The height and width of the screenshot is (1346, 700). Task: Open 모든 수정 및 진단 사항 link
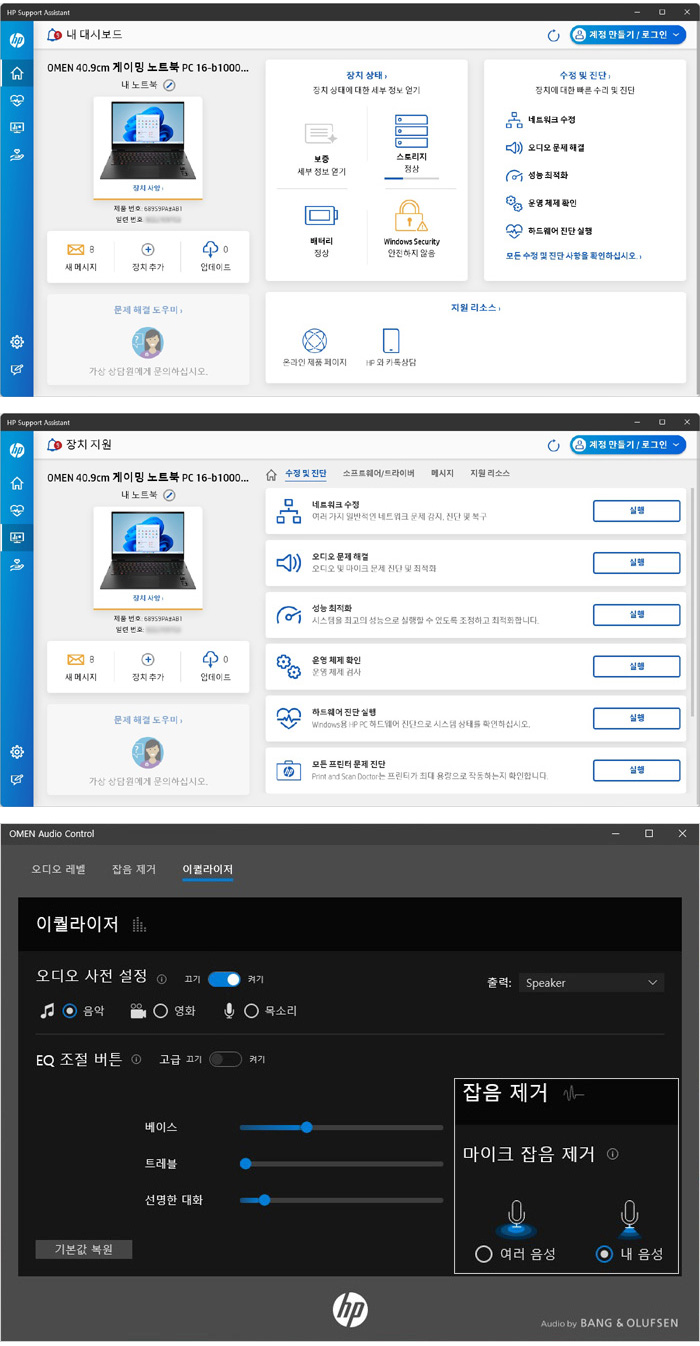[x=574, y=256]
